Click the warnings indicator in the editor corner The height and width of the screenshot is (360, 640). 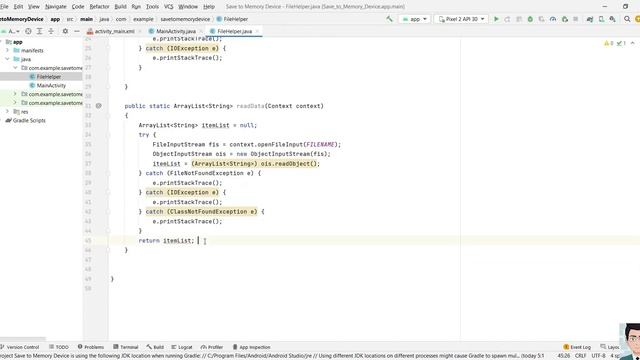click(x=609, y=43)
